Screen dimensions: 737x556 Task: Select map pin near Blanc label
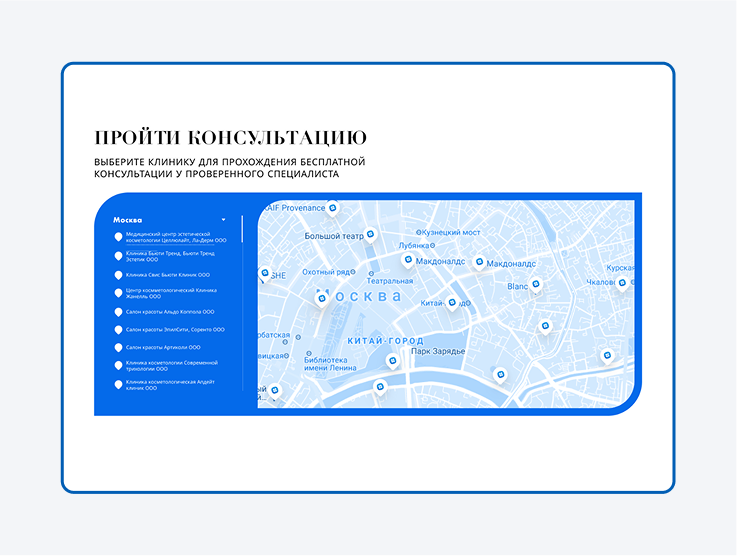(535, 284)
